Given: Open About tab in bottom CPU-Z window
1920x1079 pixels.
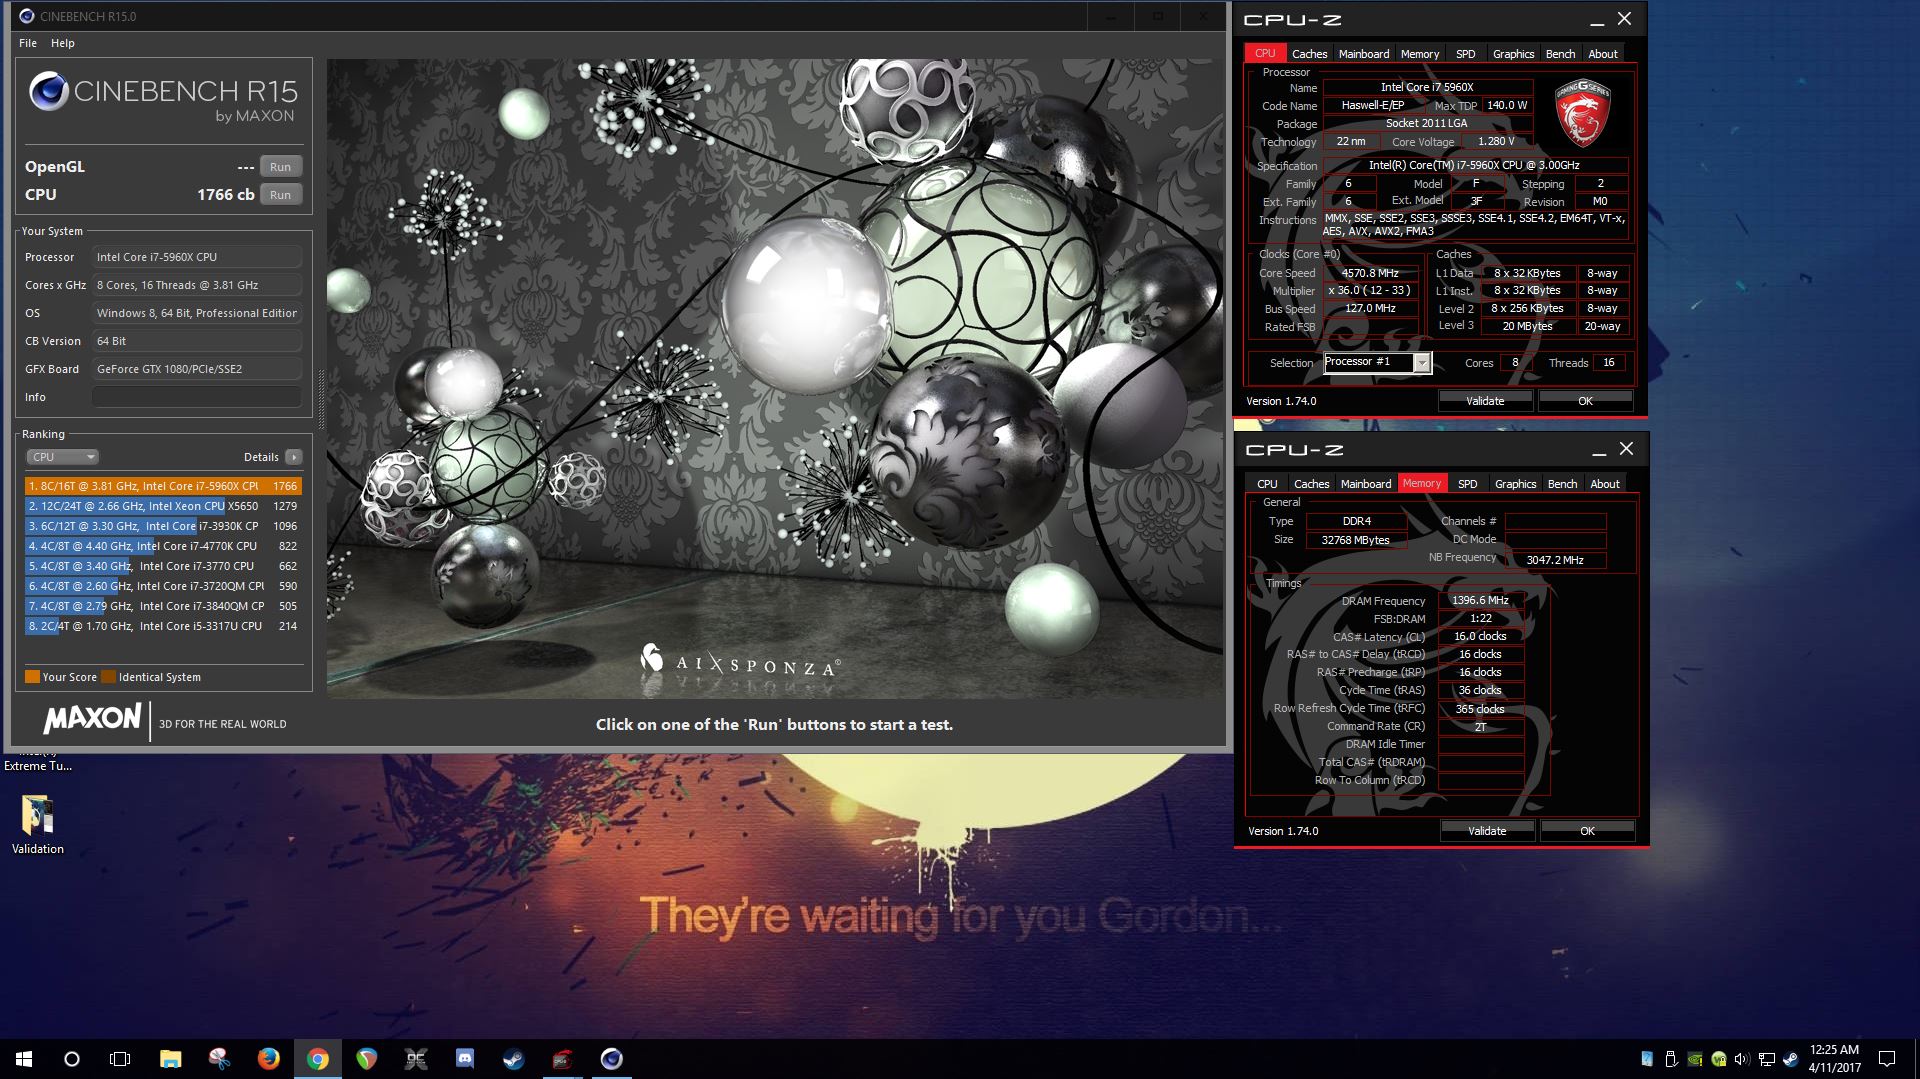Looking at the screenshot, I should pyautogui.click(x=1605, y=484).
